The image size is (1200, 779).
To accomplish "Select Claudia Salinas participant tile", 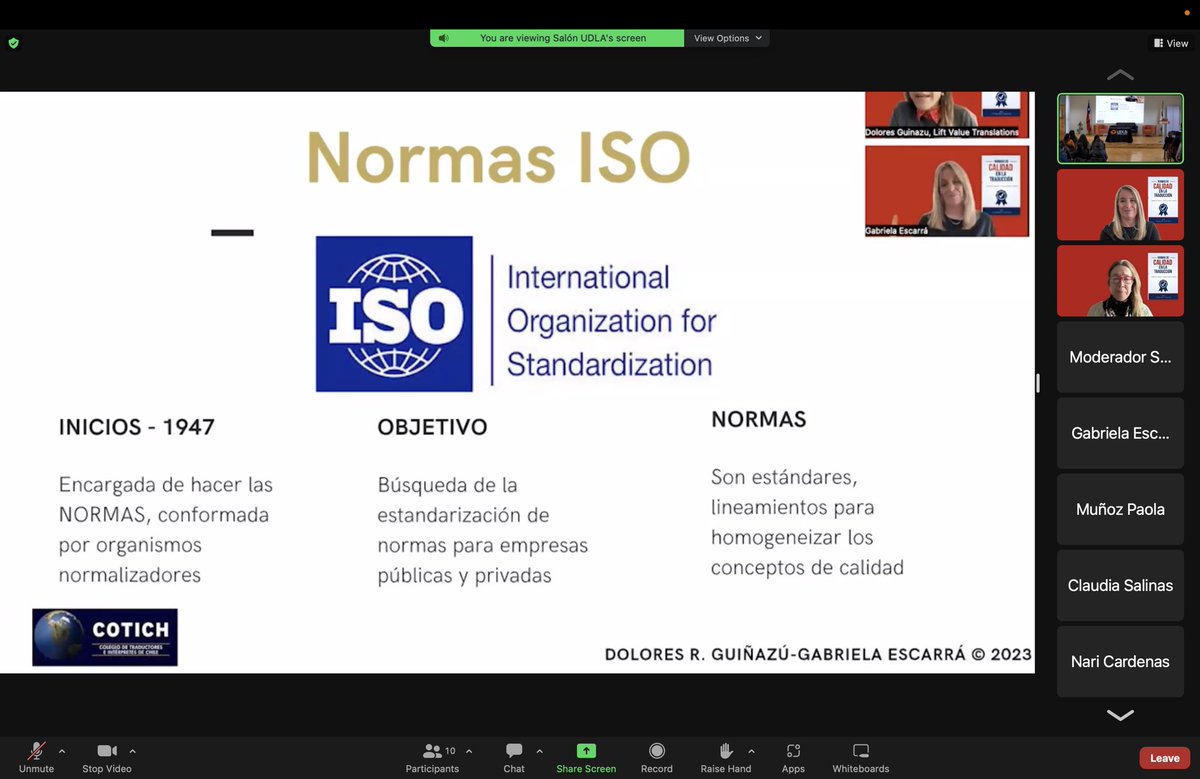I will [x=1120, y=585].
